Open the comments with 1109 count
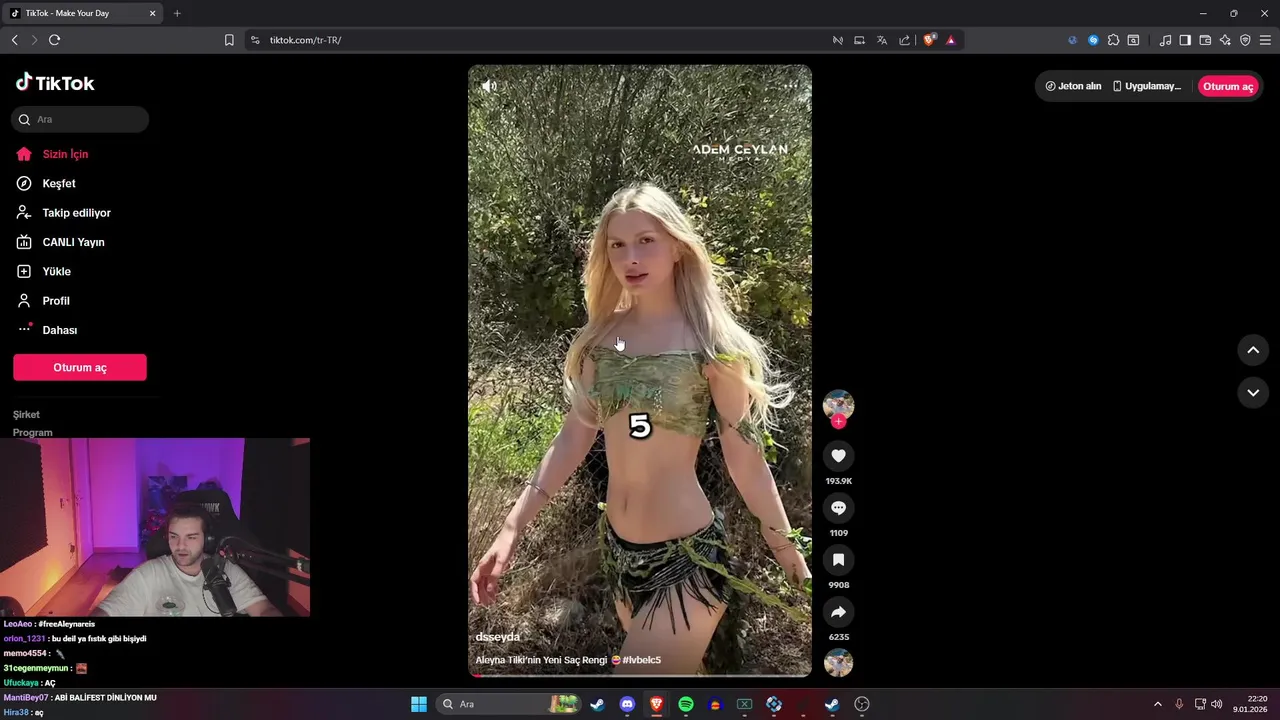This screenshot has height=720, width=1280. pos(838,508)
